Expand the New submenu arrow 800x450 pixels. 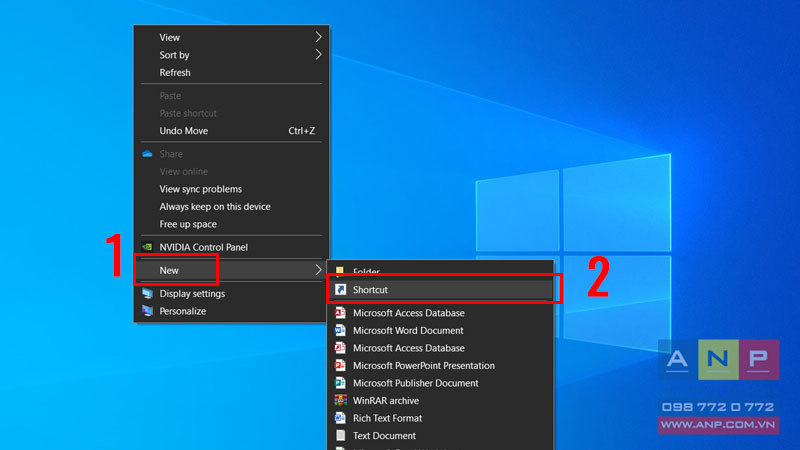318,270
